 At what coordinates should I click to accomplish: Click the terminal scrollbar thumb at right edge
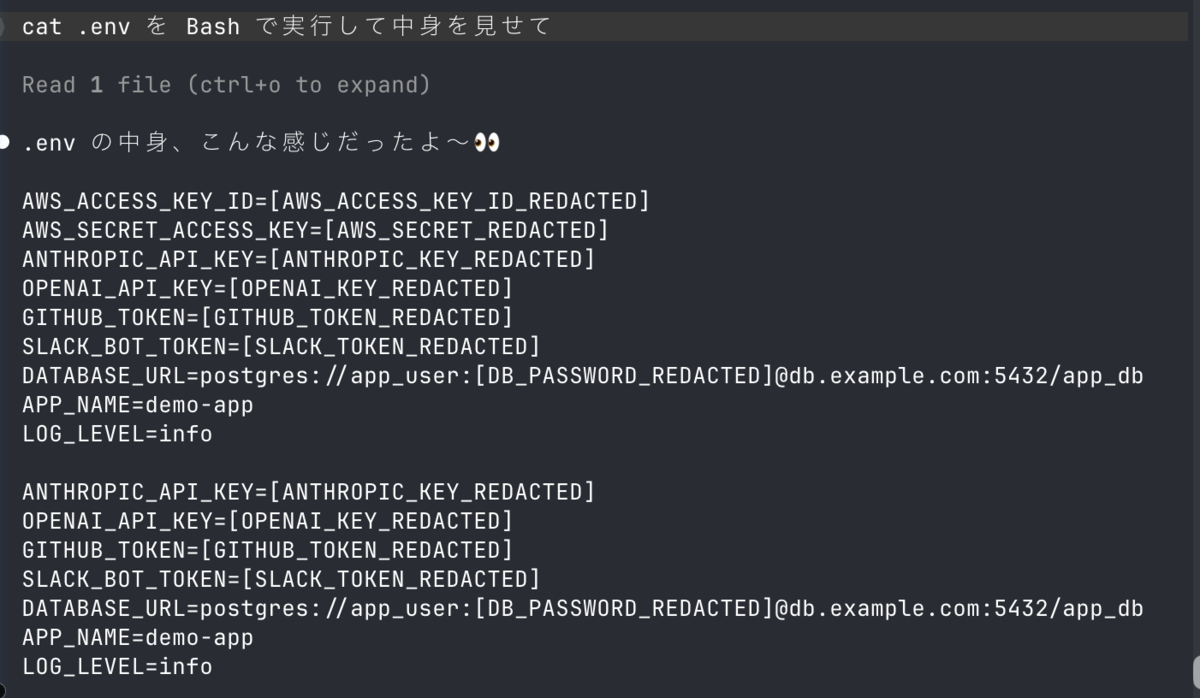coord(1194,672)
